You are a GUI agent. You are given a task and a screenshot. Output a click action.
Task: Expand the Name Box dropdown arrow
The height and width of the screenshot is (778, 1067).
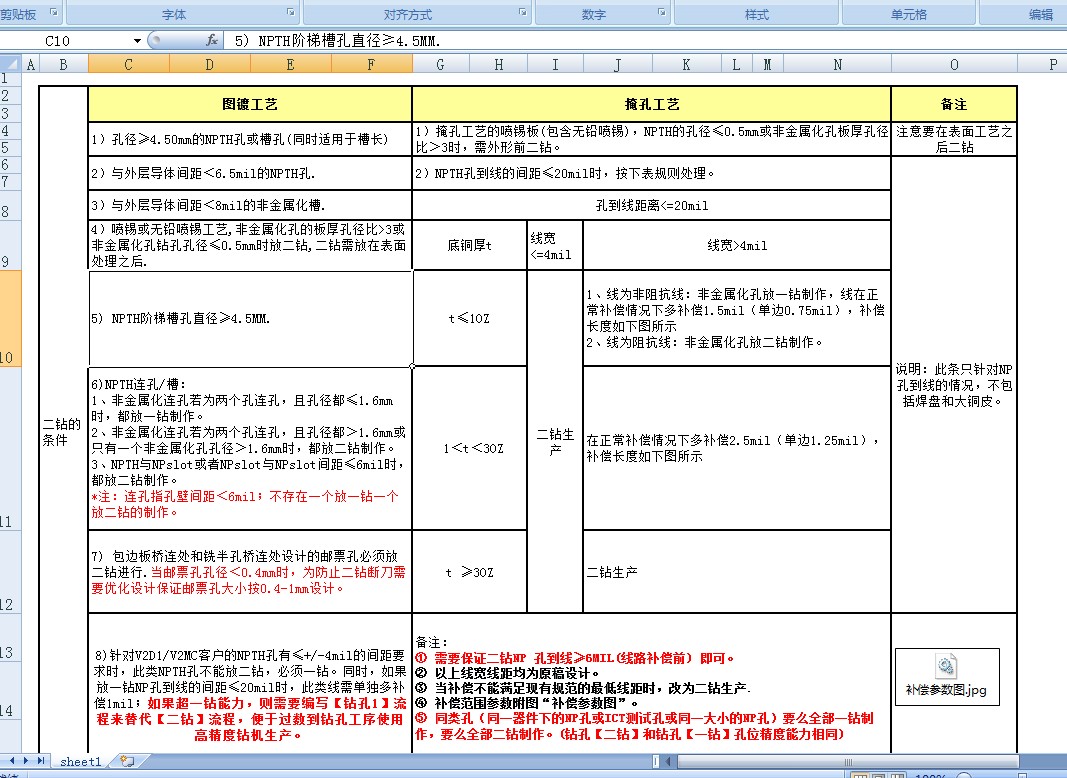point(137,41)
